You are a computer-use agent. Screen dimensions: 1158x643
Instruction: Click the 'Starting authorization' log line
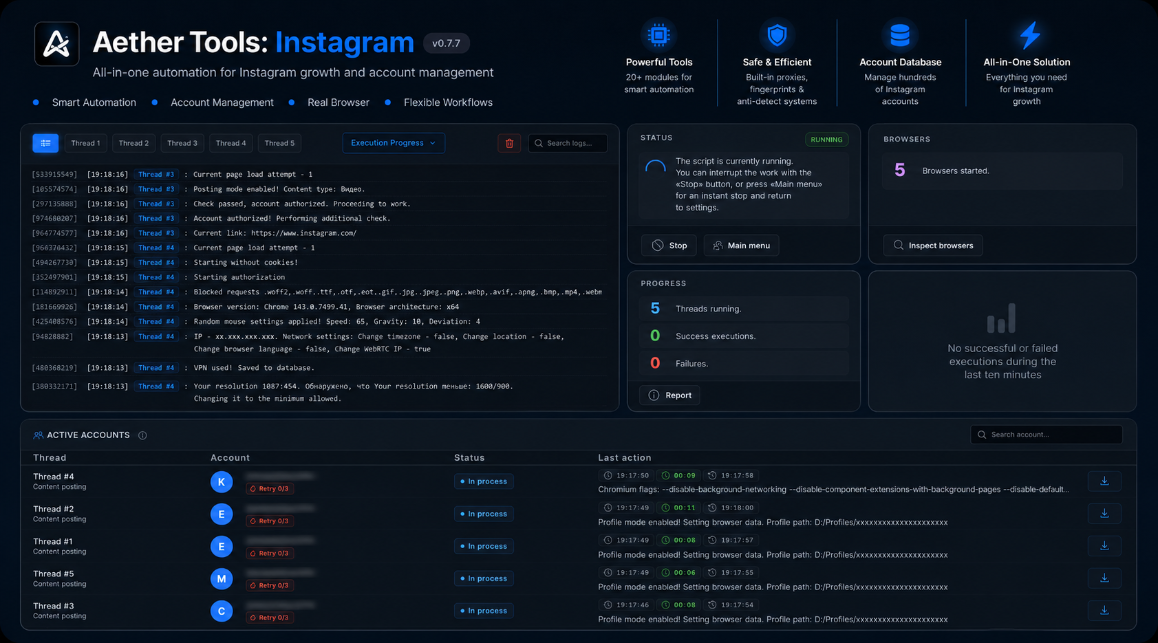pyautogui.click(x=239, y=278)
